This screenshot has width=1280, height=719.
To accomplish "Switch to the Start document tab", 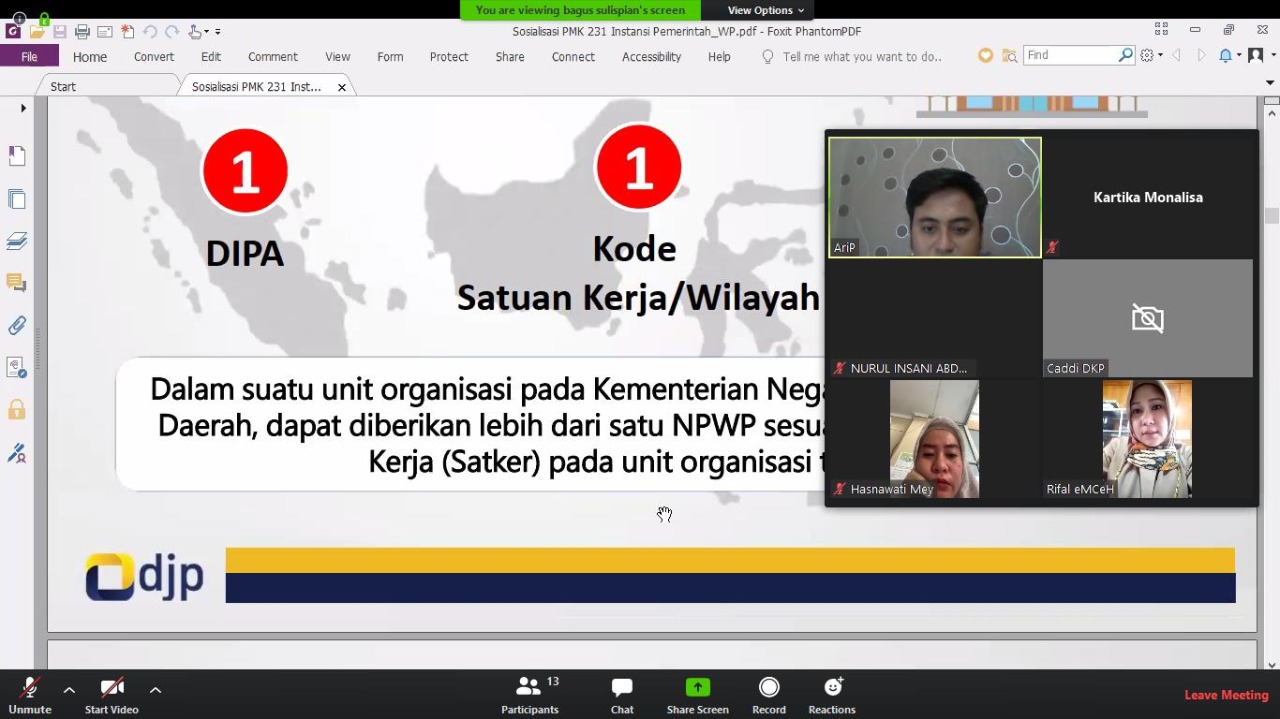I will click(63, 87).
